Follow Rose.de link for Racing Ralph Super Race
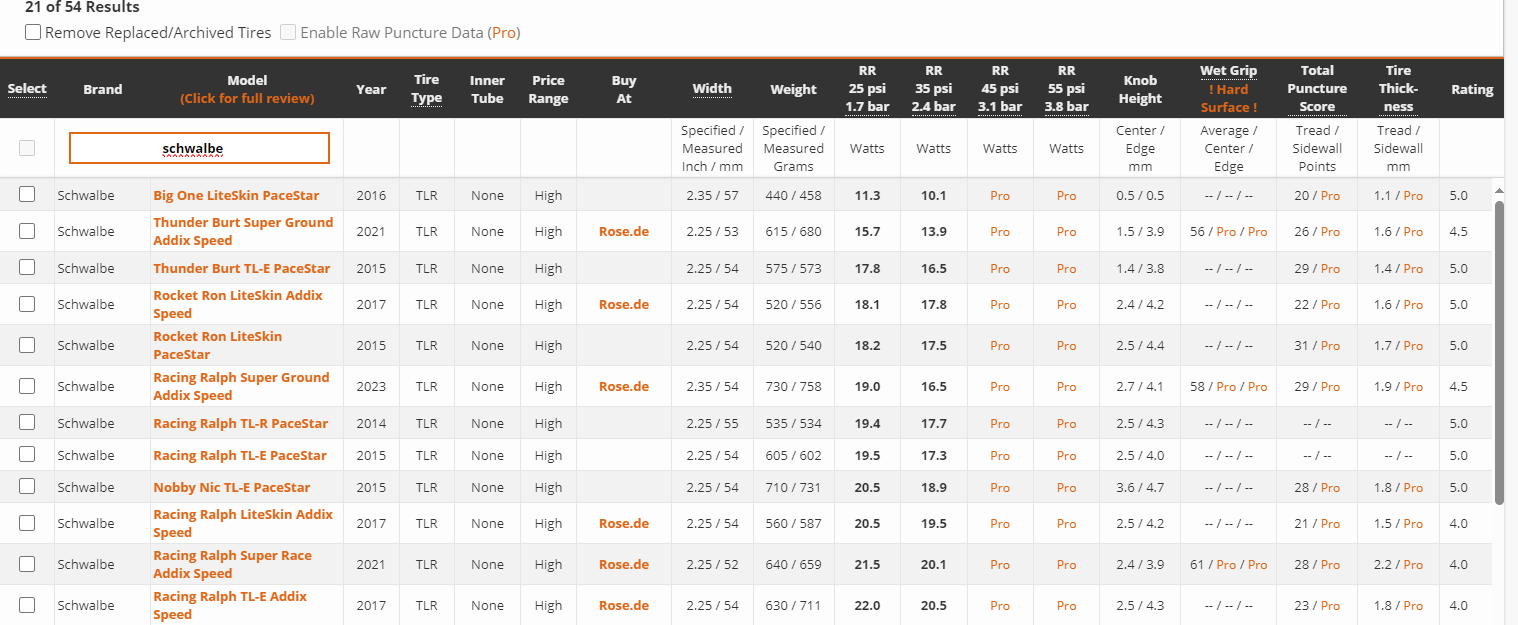This screenshot has width=1518, height=625. (624, 564)
